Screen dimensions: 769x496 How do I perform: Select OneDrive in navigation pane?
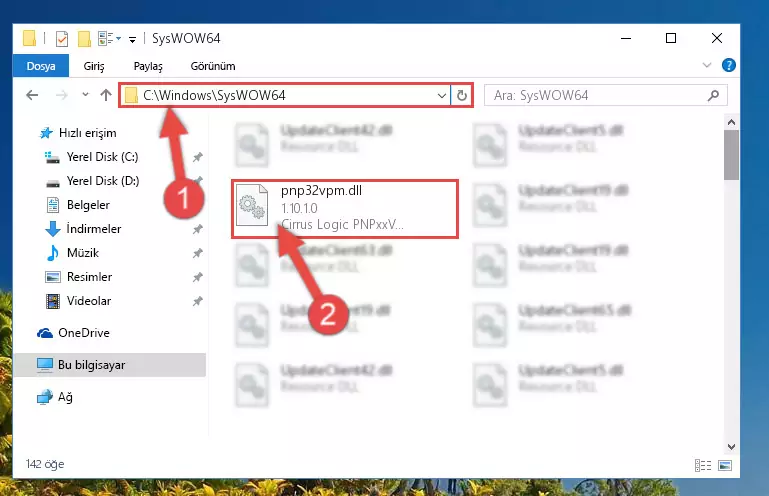(73, 333)
